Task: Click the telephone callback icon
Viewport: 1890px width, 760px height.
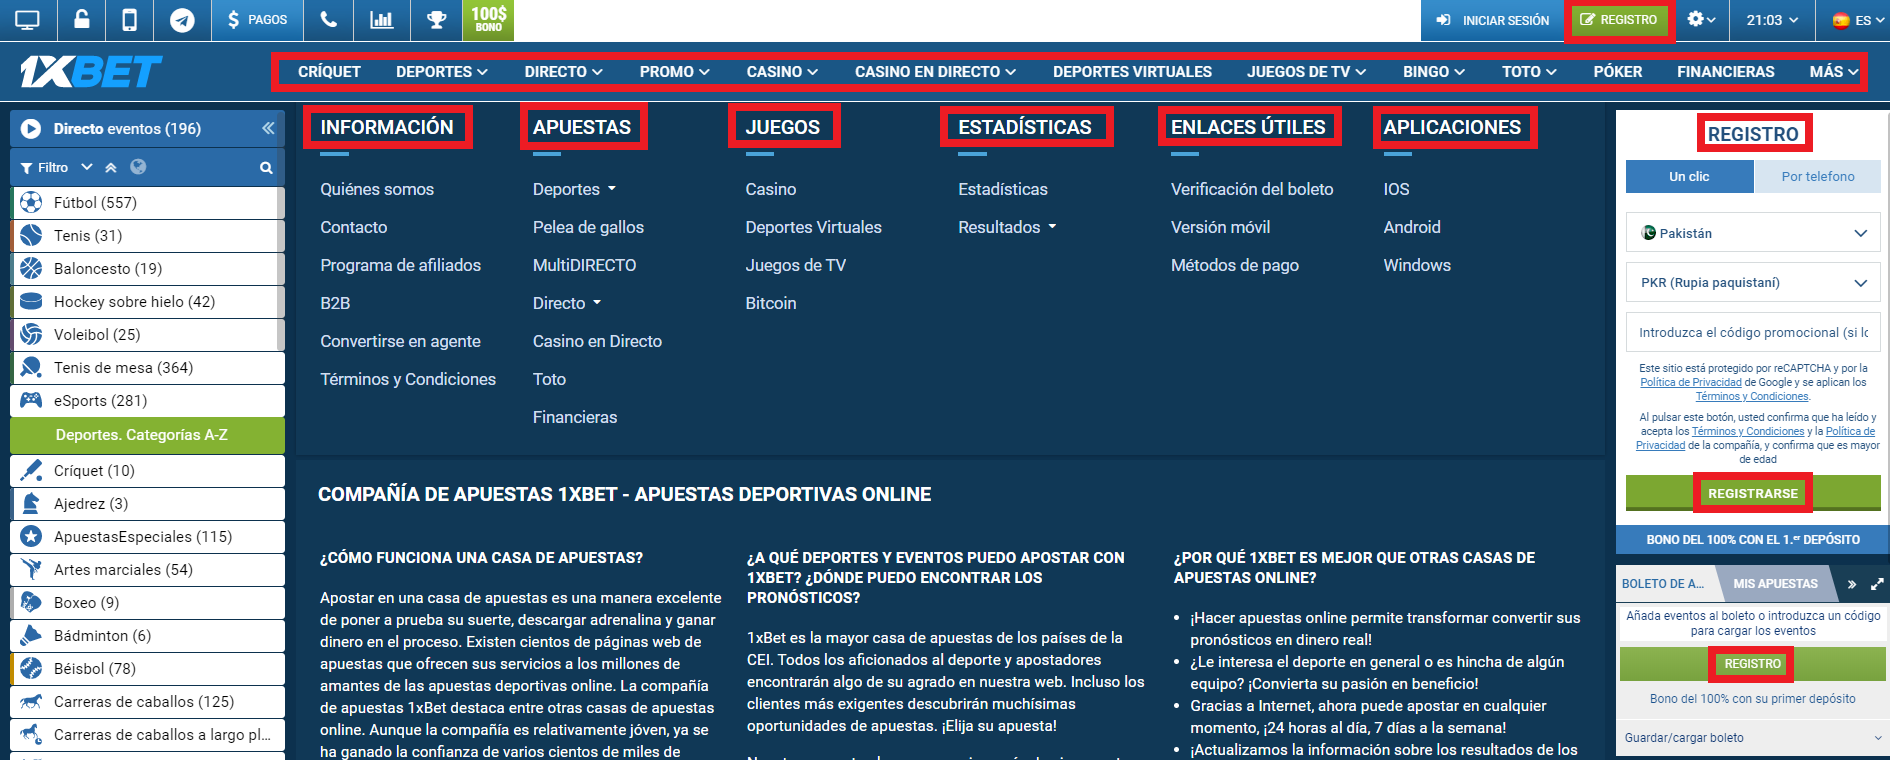Action: (329, 20)
